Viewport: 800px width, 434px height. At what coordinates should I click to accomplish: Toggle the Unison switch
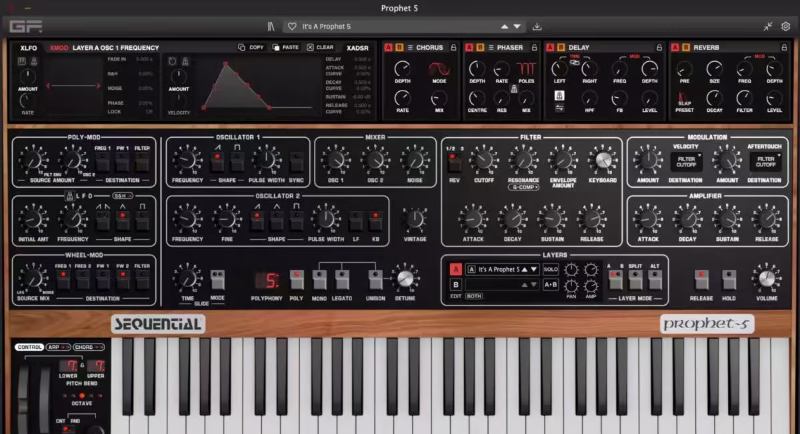375,279
